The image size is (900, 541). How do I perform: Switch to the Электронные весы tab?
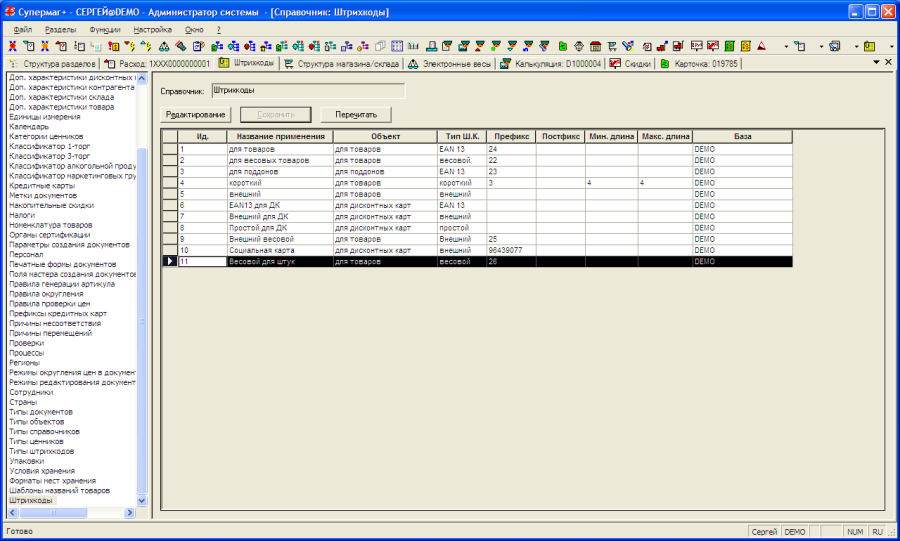[x=456, y=63]
